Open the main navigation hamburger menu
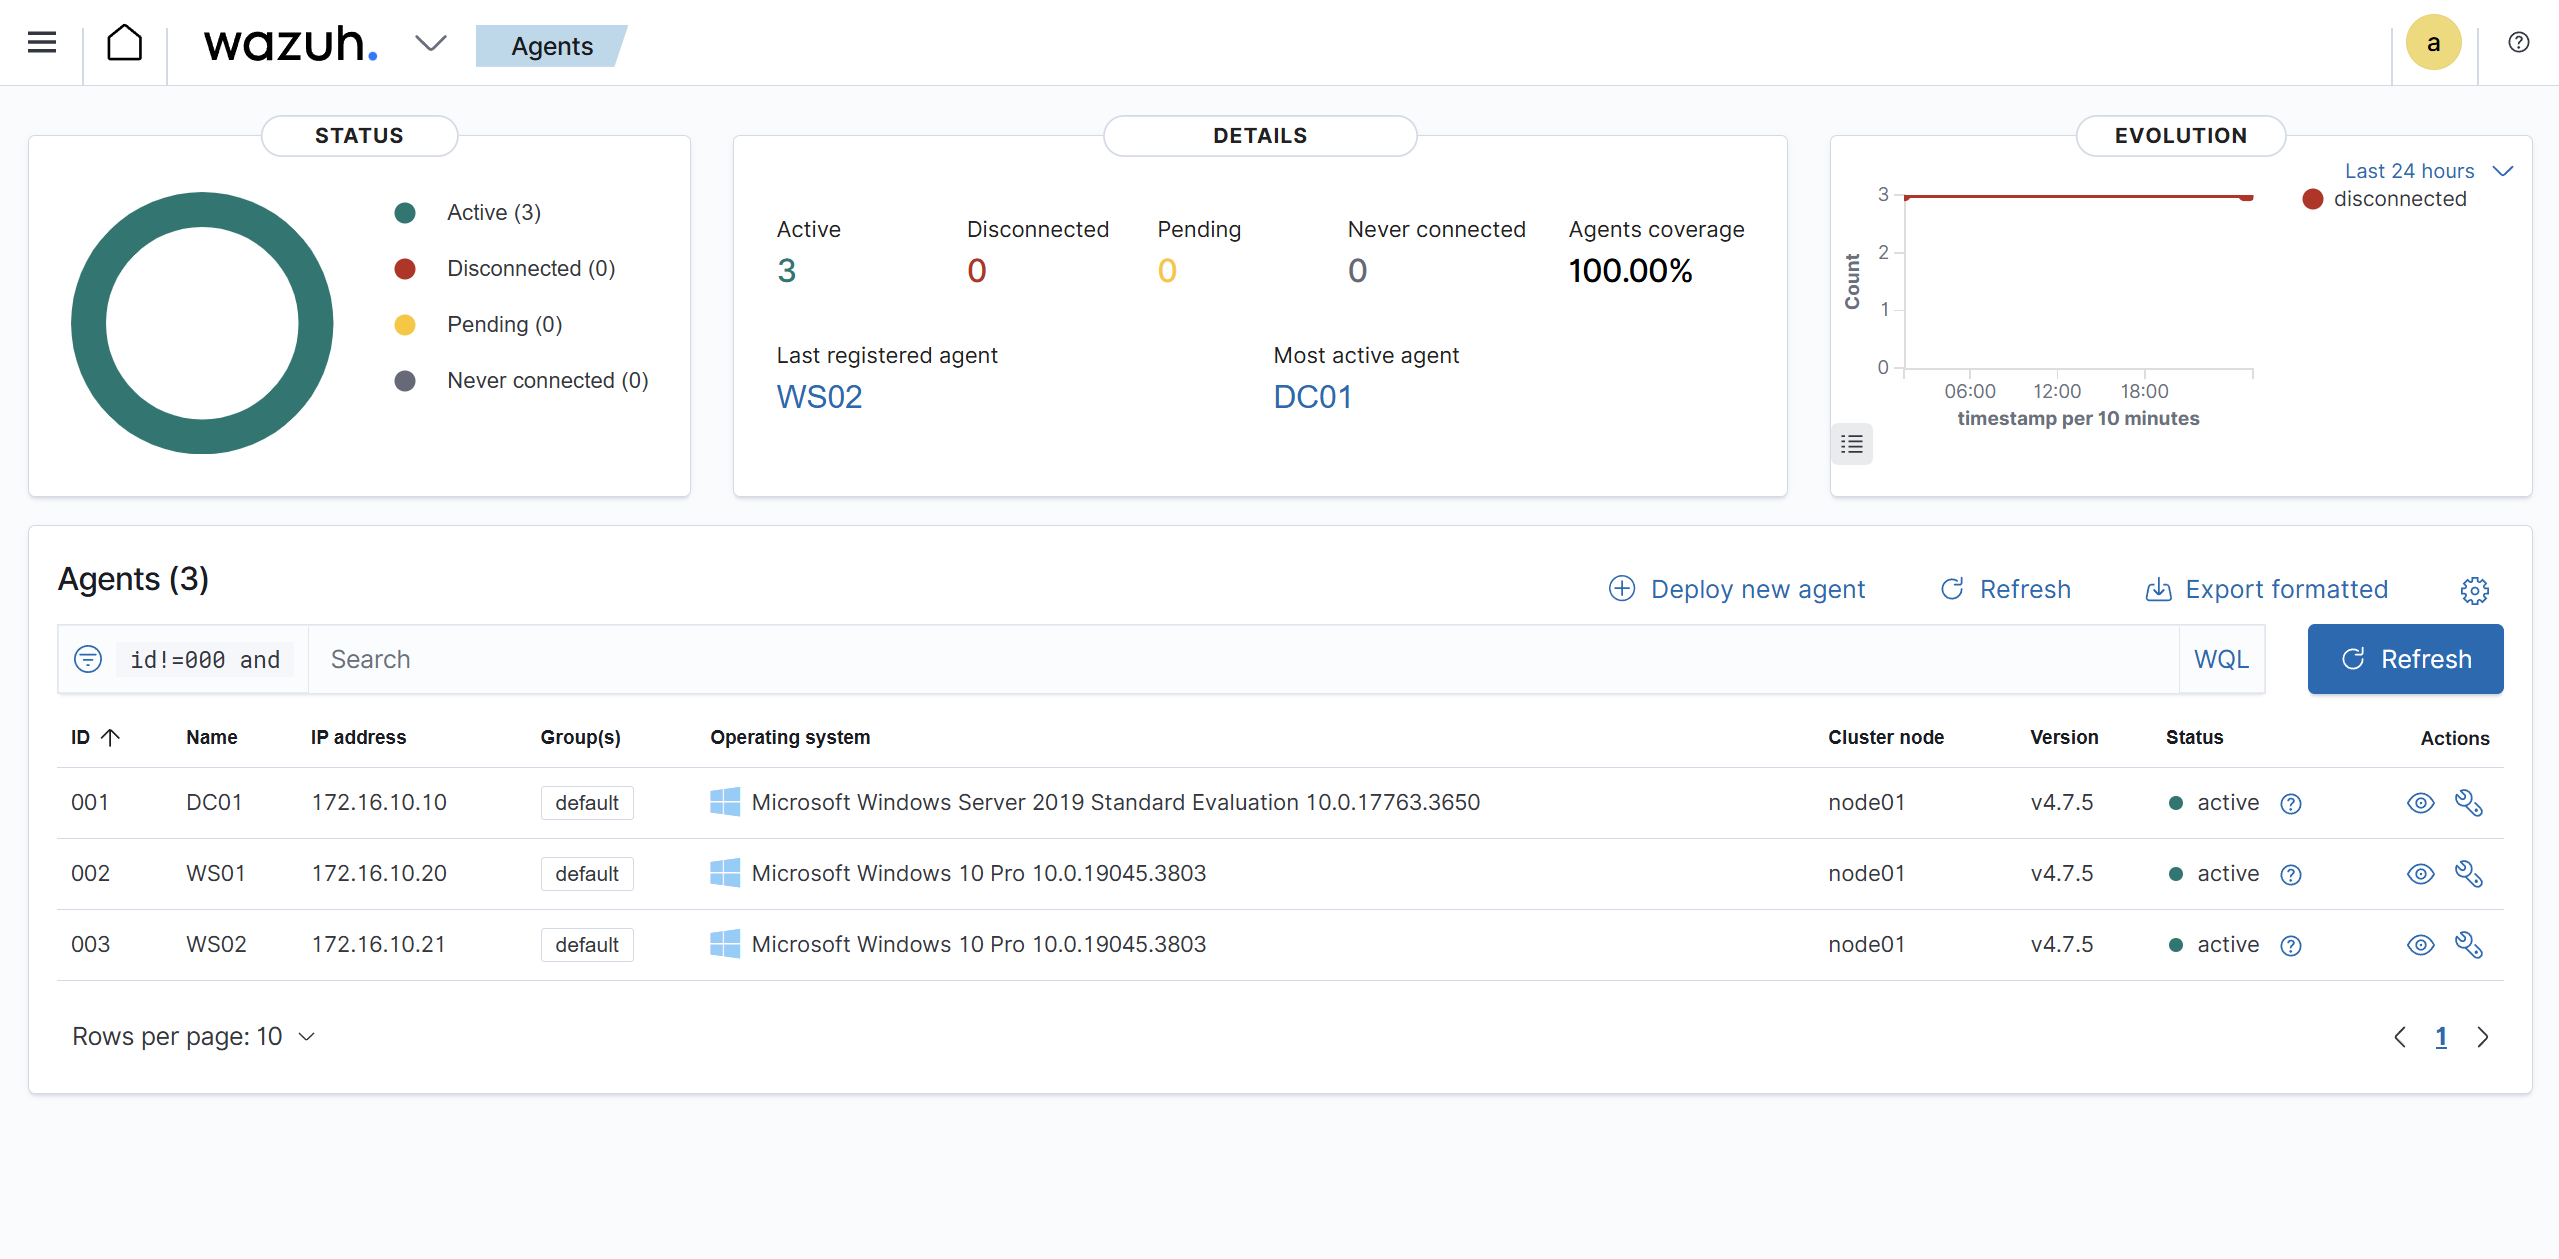2559x1259 pixels. point(41,42)
